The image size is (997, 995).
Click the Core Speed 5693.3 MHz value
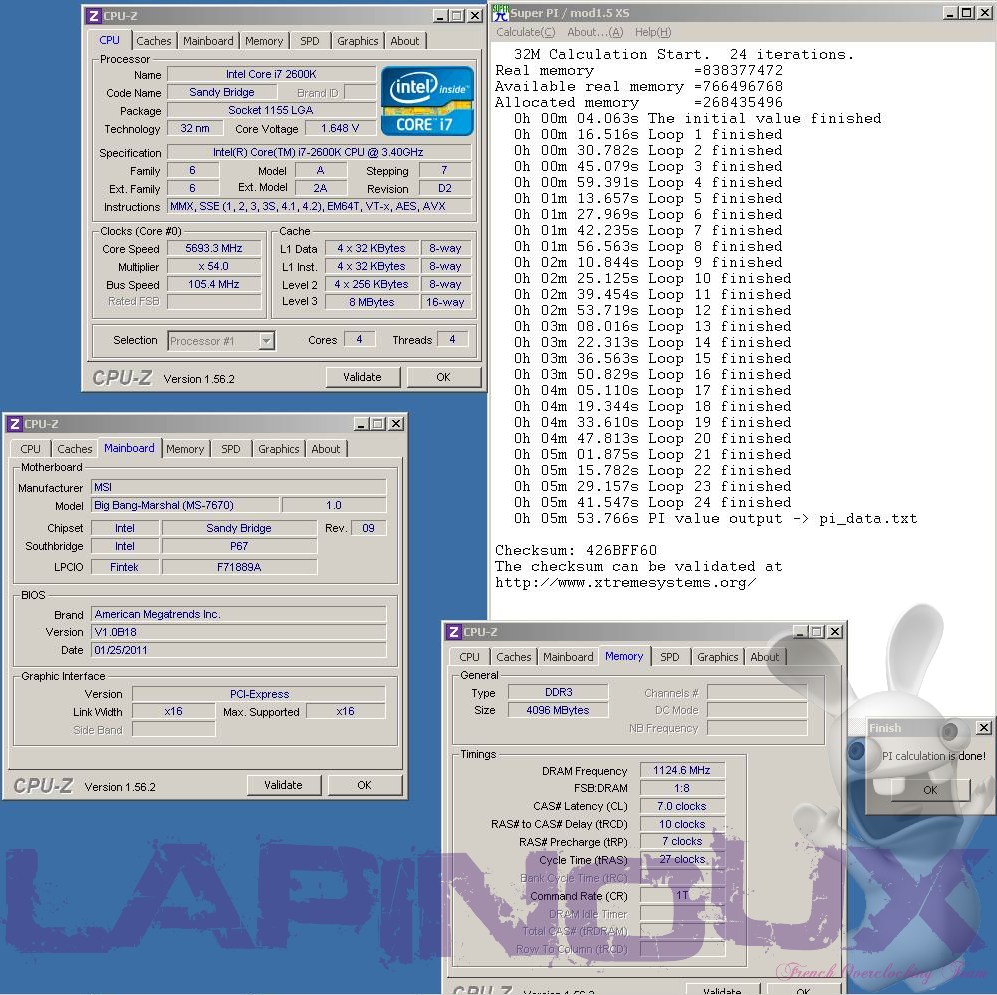tap(214, 249)
